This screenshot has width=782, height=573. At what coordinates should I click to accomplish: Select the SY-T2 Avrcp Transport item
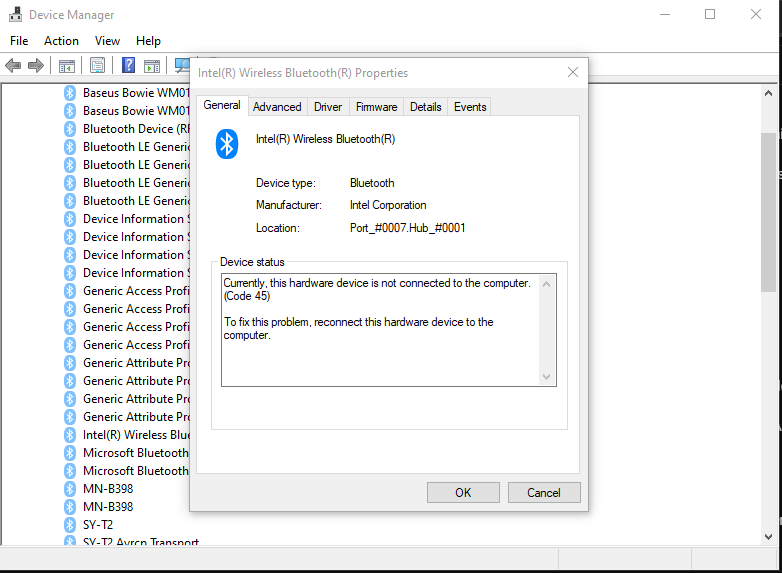[x=141, y=542]
